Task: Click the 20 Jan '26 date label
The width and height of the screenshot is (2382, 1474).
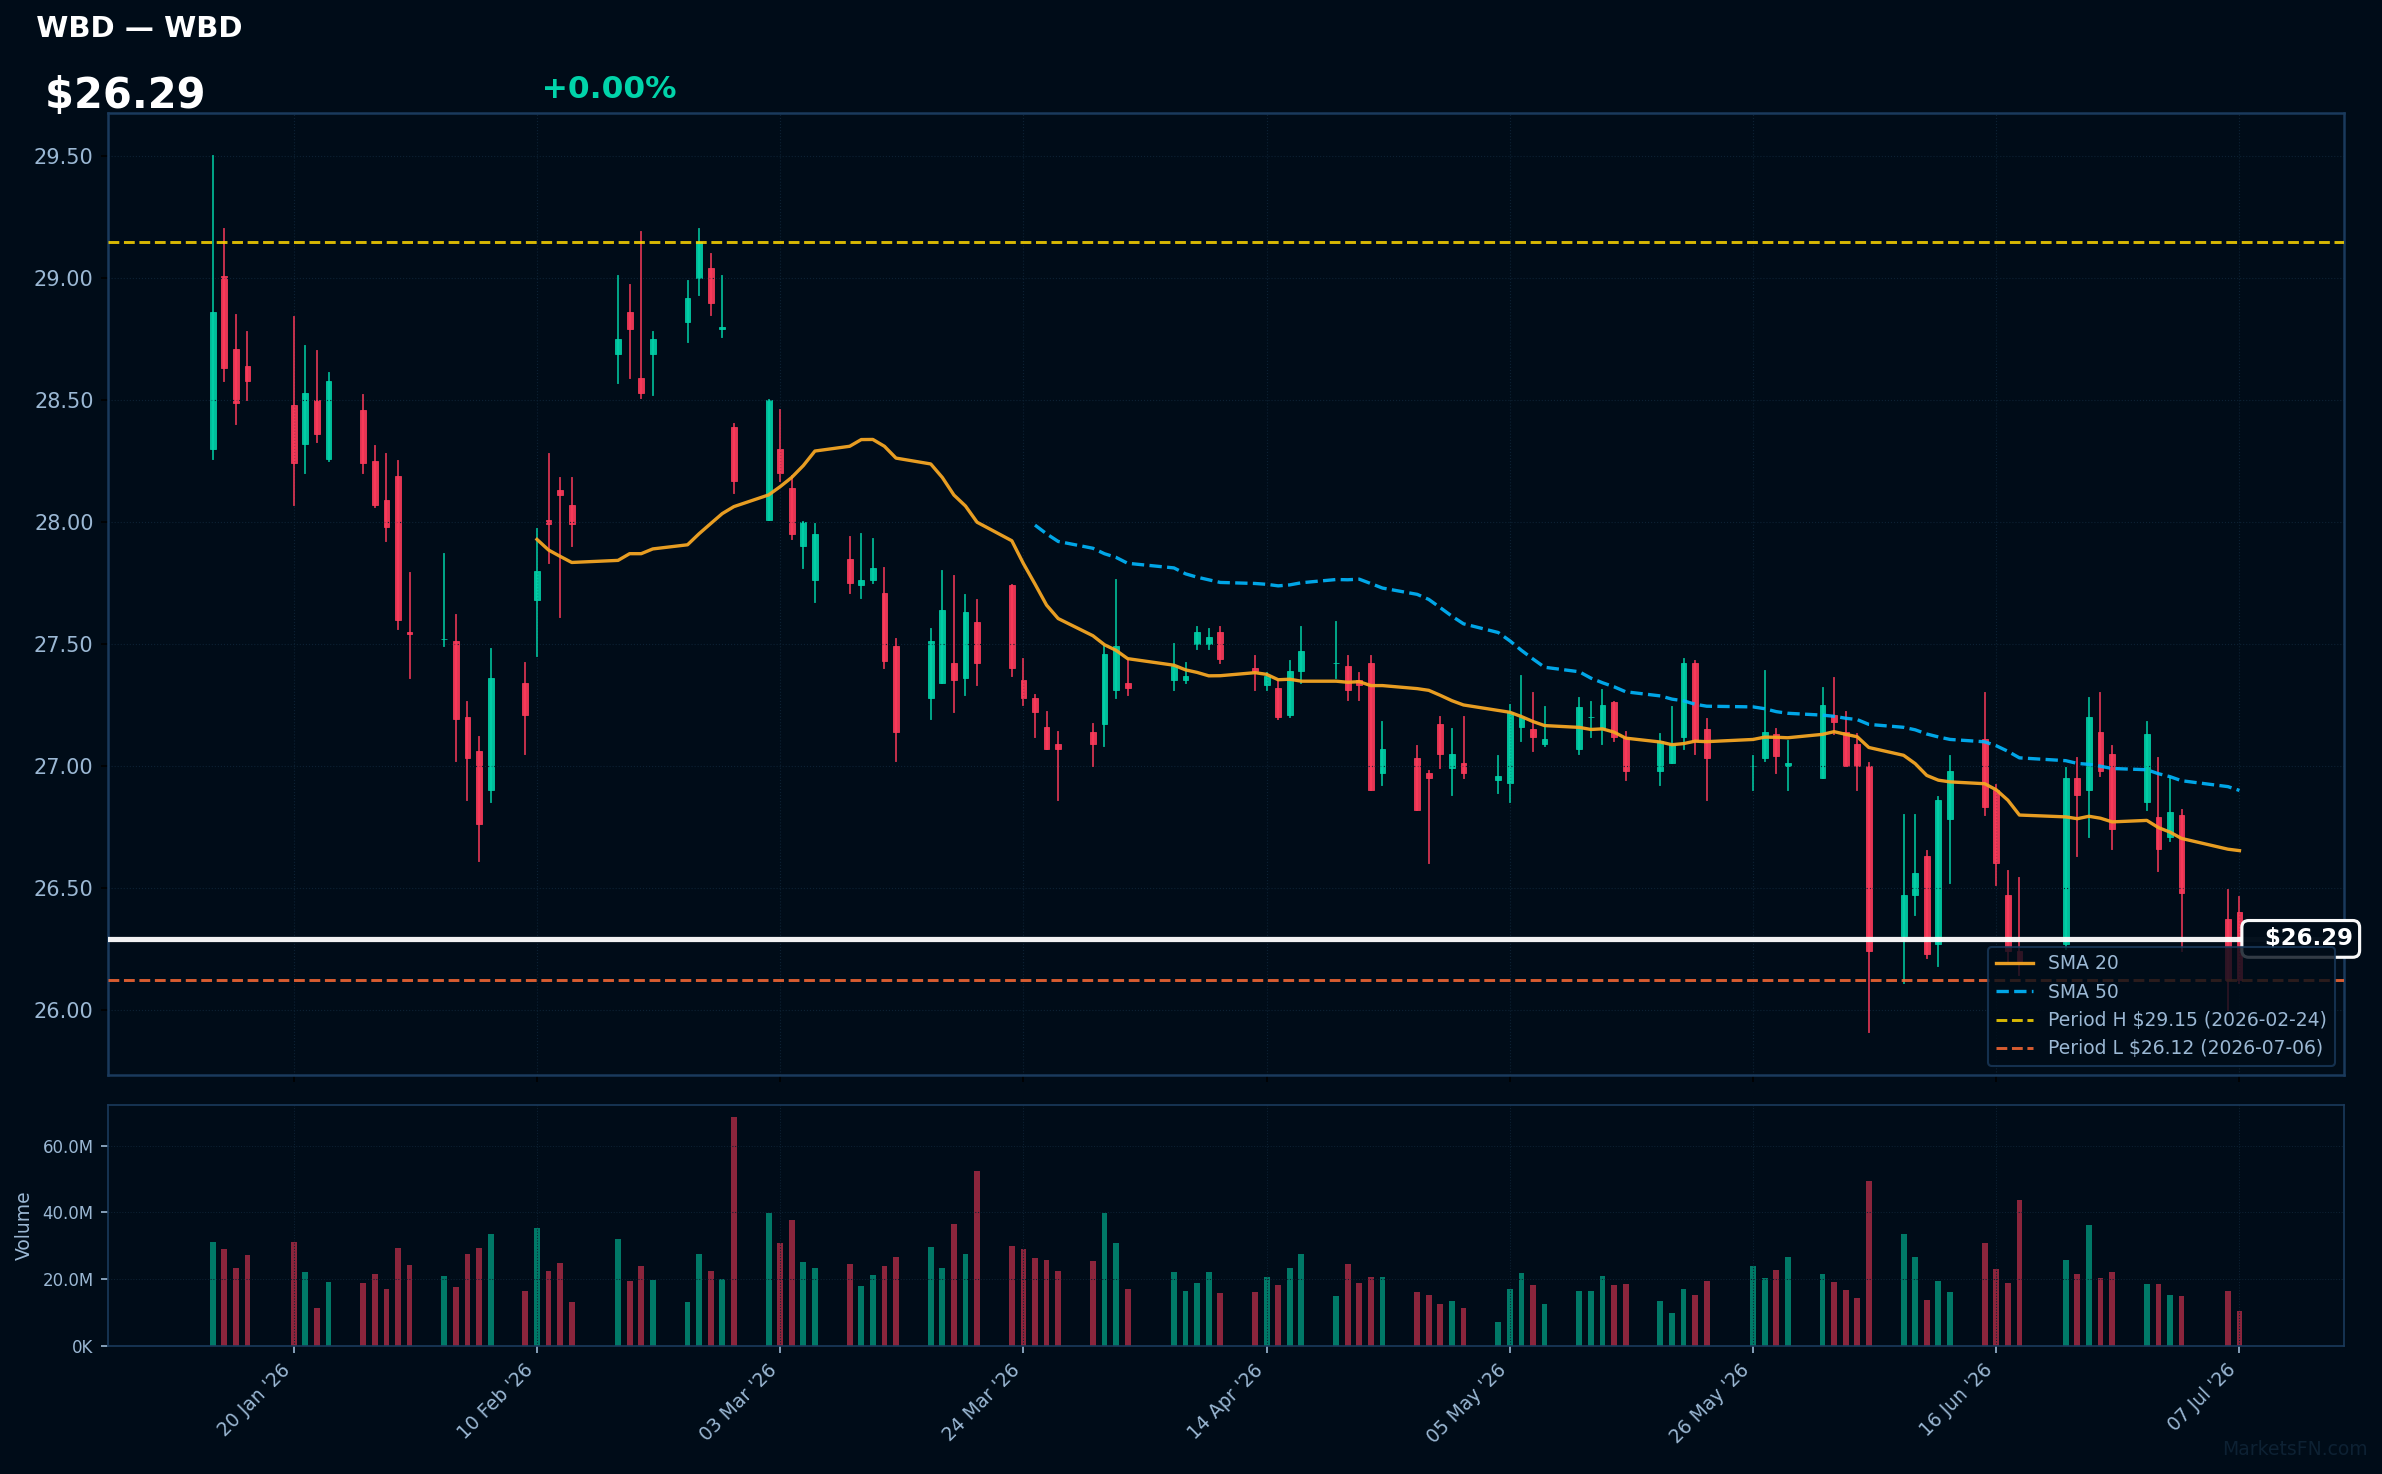Action: [x=253, y=1400]
